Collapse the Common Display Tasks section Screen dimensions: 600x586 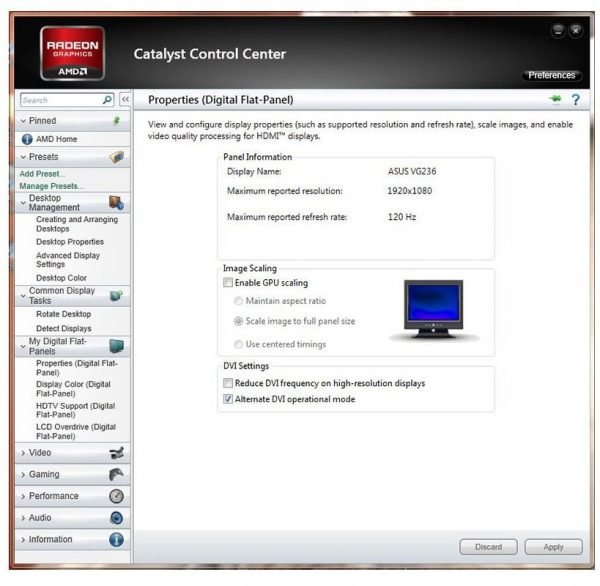pos(23,296)
